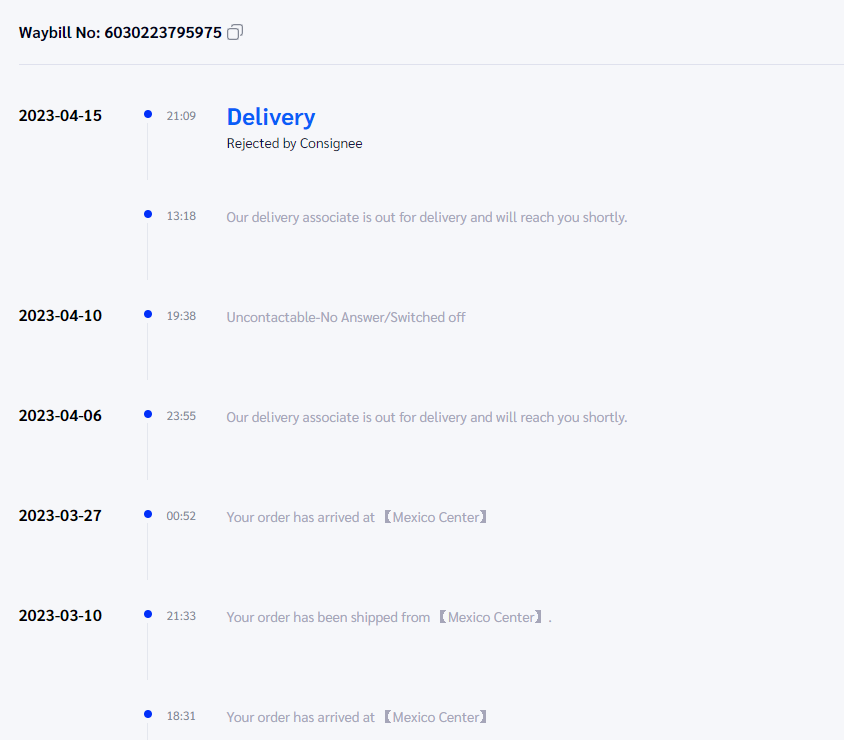The height and width of the screenshot is (740, 844).
Task: Select the blue dot beside 21:33 shipment
Action: click(148, 614)
